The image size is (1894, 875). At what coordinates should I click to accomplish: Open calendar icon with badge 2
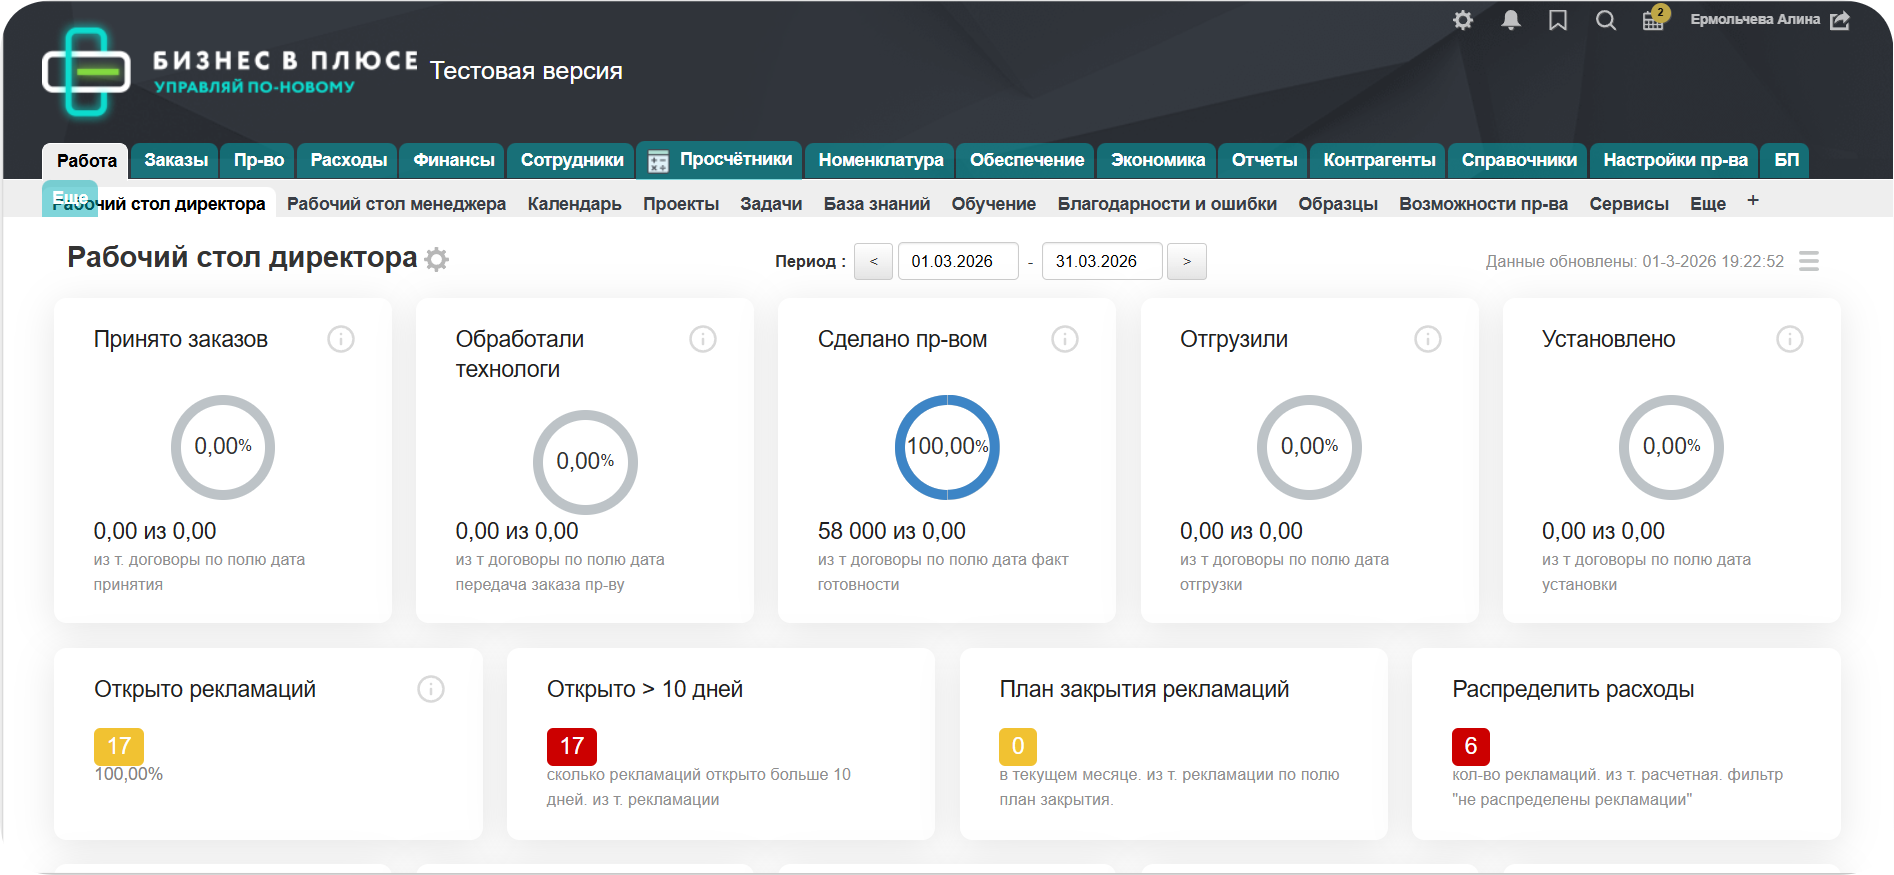coord(1653,20)
